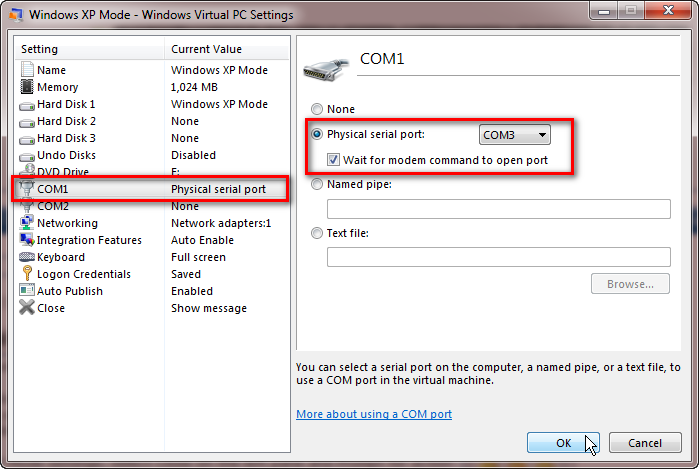Viewport: 699px width, 469px height.
Task: Click the Hard Disk 3 drive icon
Action: [x=27, y=140]
